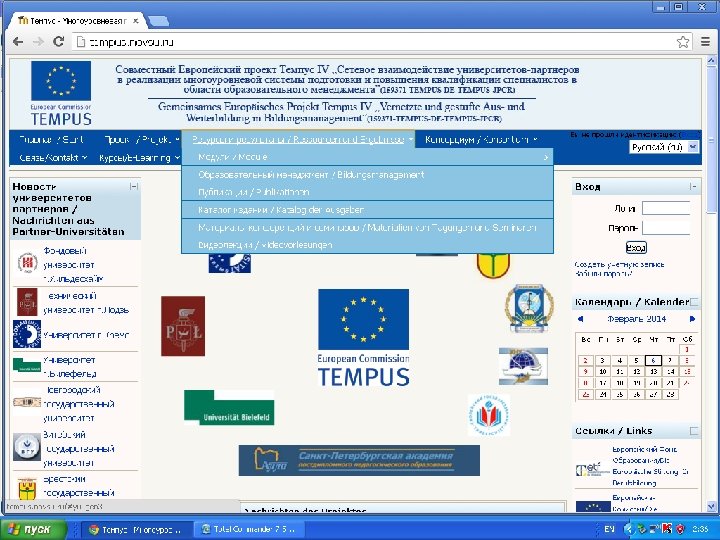
Task: Select day 13 in the calendar
Action: 653,371
